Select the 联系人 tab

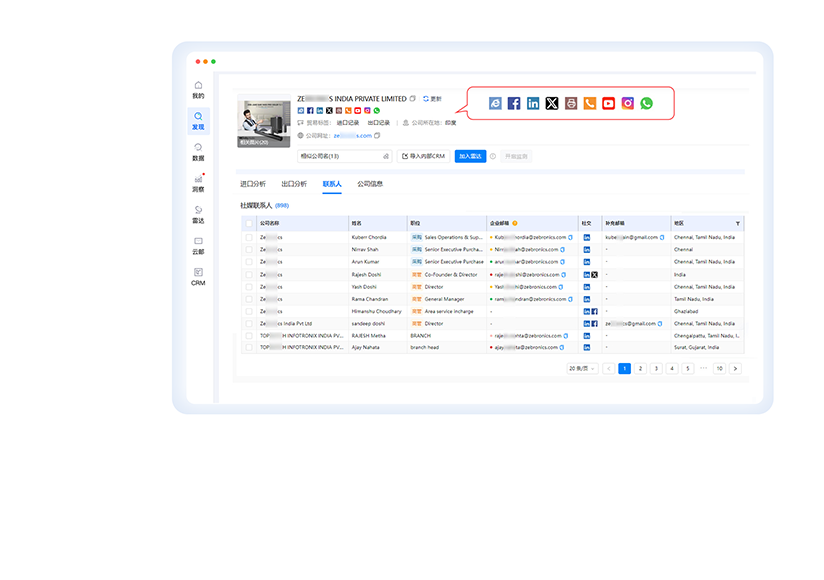pos(332,184)
